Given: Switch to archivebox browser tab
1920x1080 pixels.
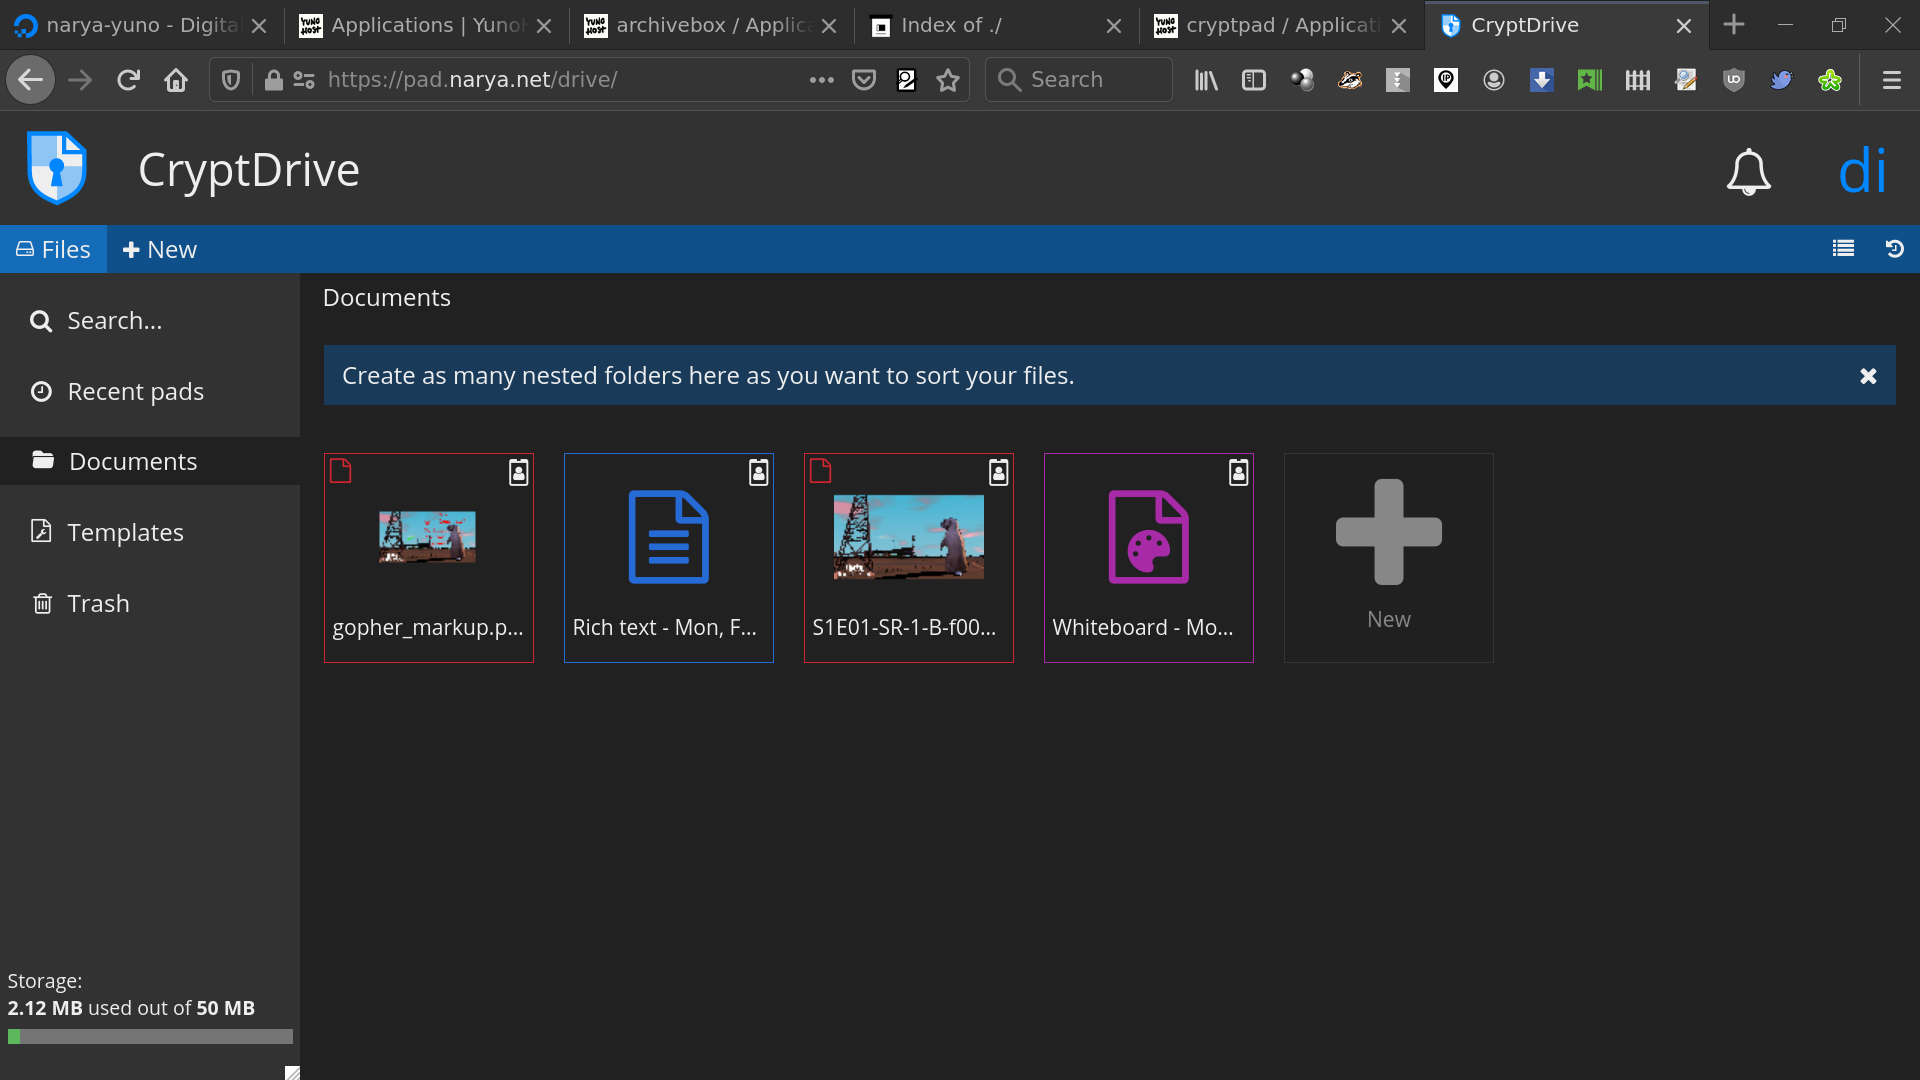Looking at the screenshot, I should pyautogui.click(x=711, y=25).
